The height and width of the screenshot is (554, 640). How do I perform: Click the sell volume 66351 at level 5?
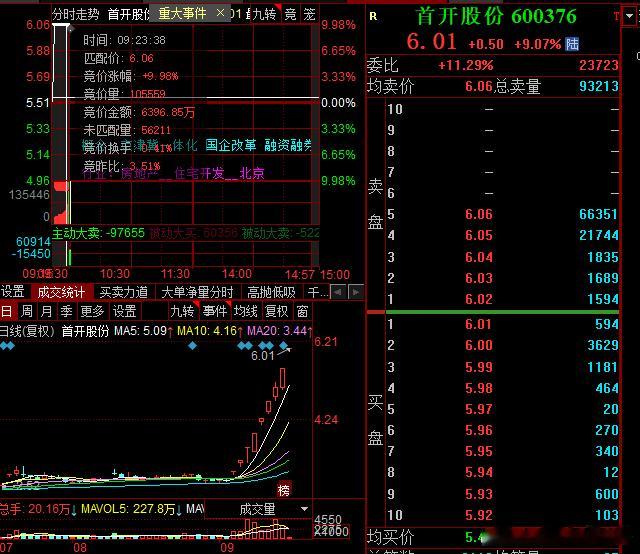[598, 214]
